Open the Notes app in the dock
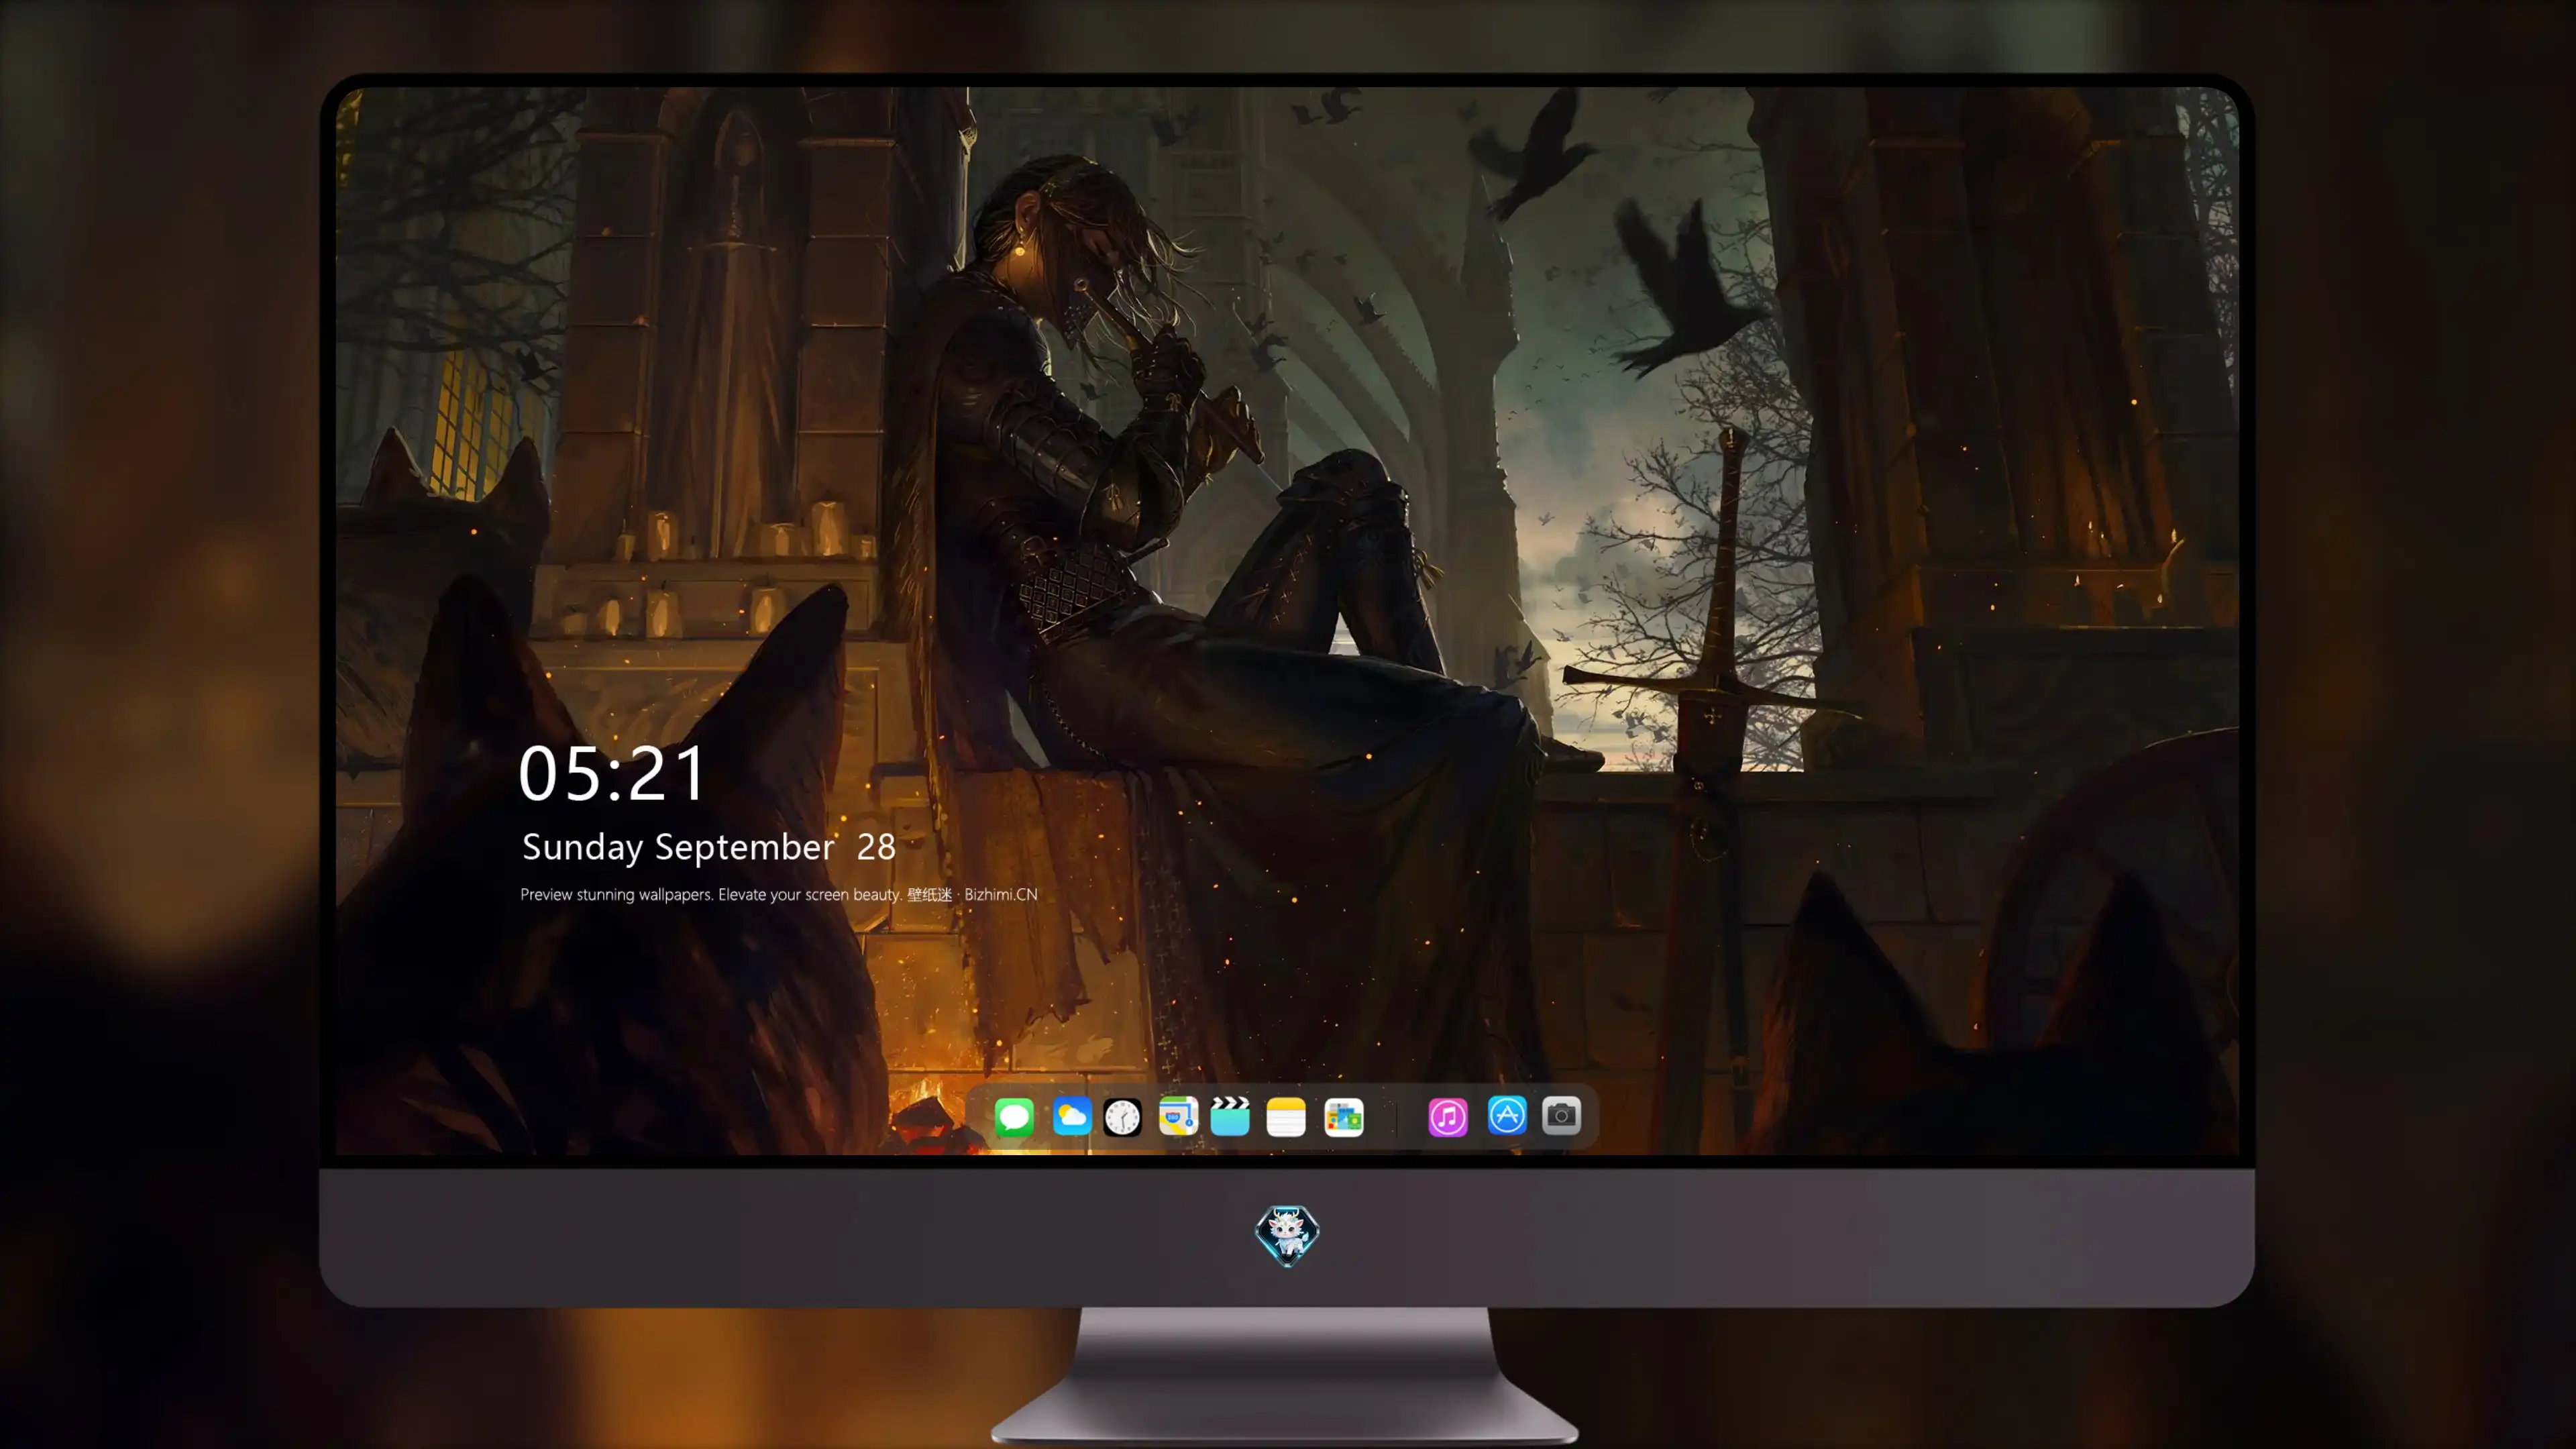 (x=1286, y=1116)
